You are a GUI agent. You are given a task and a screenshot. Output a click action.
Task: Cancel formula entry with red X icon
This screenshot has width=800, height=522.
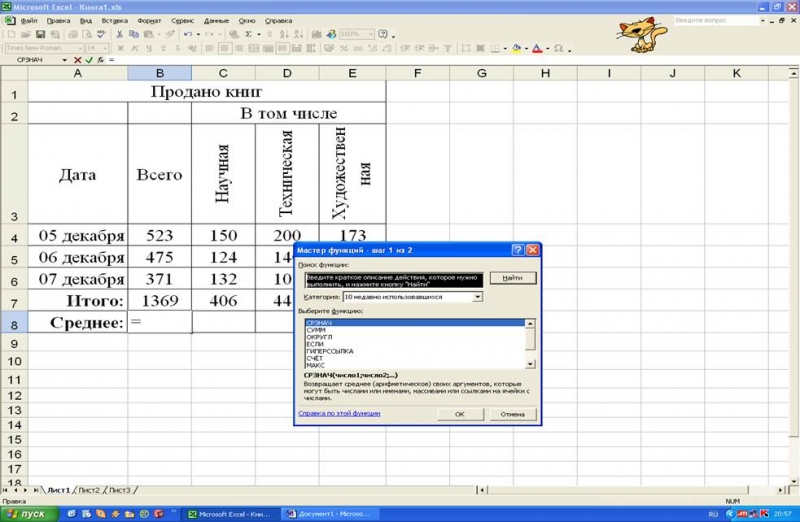pos(78,60)
